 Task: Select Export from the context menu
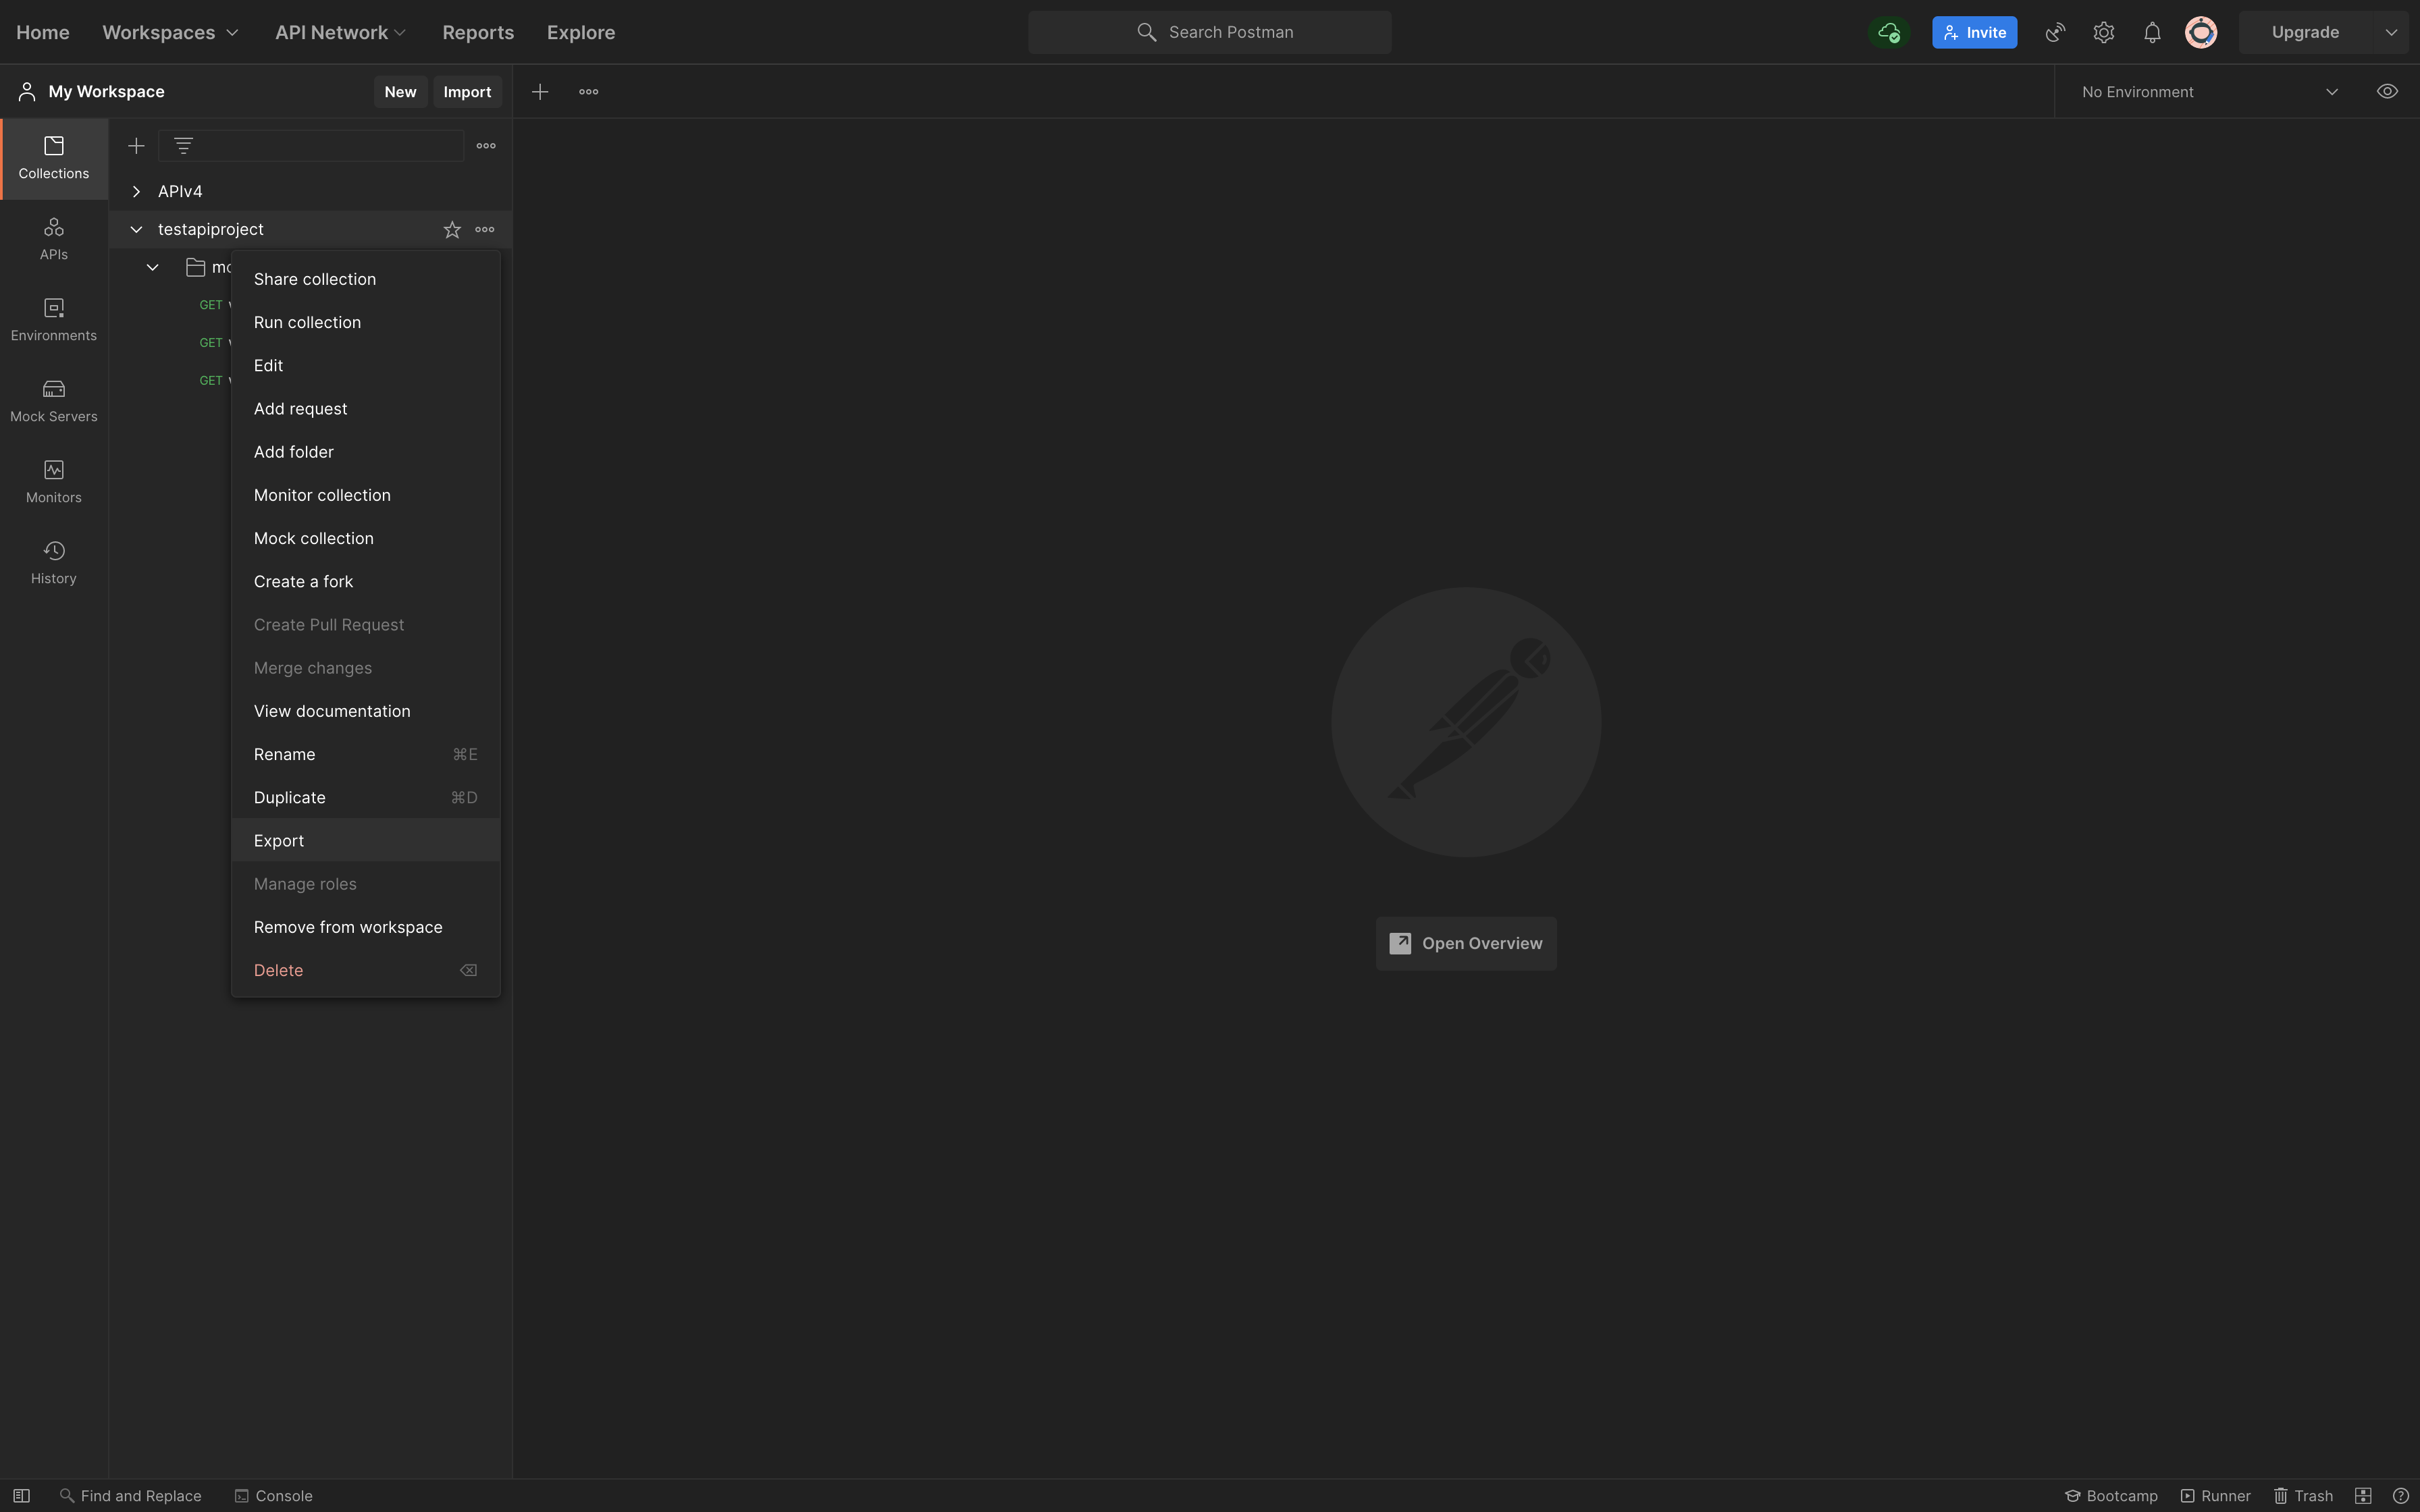[x=279, y=840]
